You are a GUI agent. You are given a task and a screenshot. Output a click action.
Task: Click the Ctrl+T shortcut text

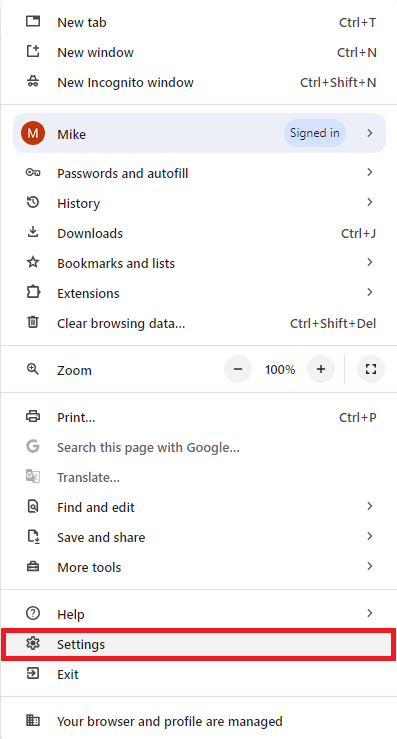[x=357, y=23]
